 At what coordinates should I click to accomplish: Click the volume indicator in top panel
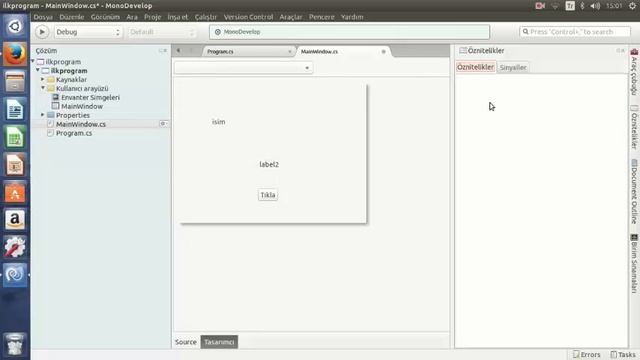[595, 6]
